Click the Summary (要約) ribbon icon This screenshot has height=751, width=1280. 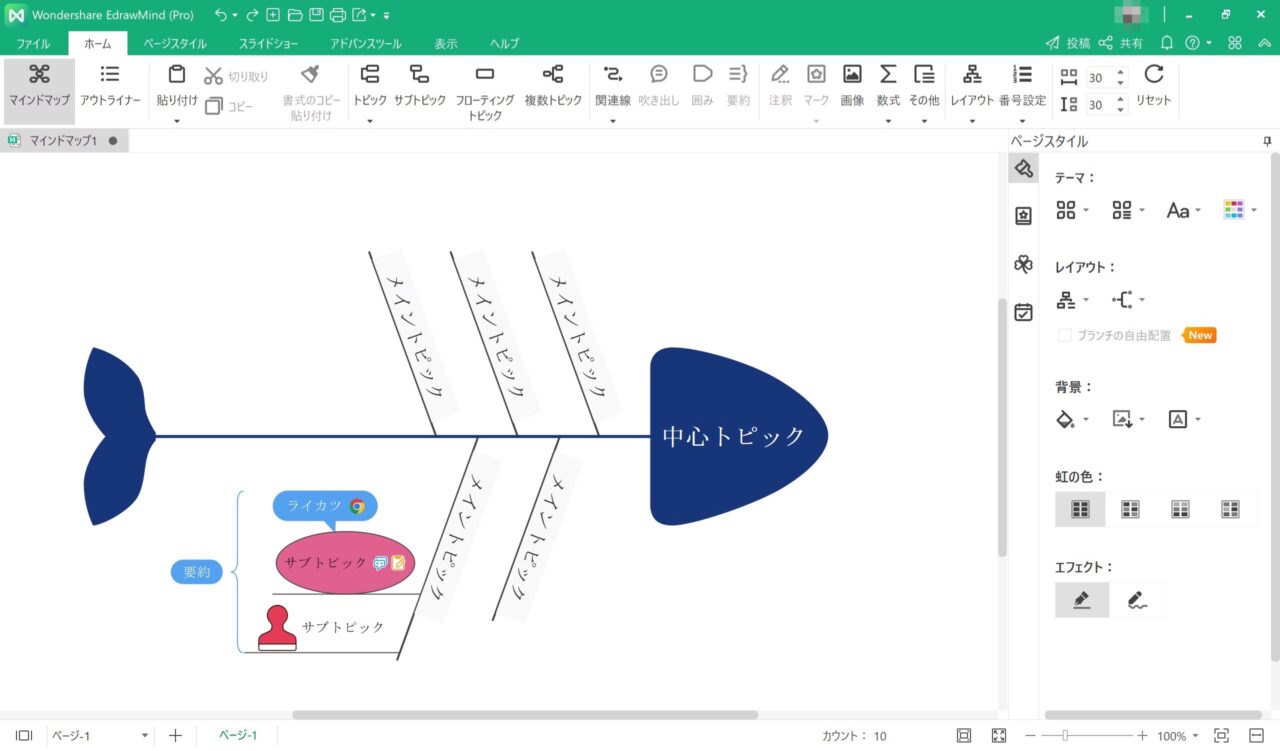(x=738, y=75)
